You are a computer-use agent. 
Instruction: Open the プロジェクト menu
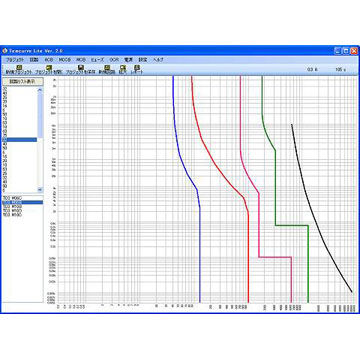(15, 60)
